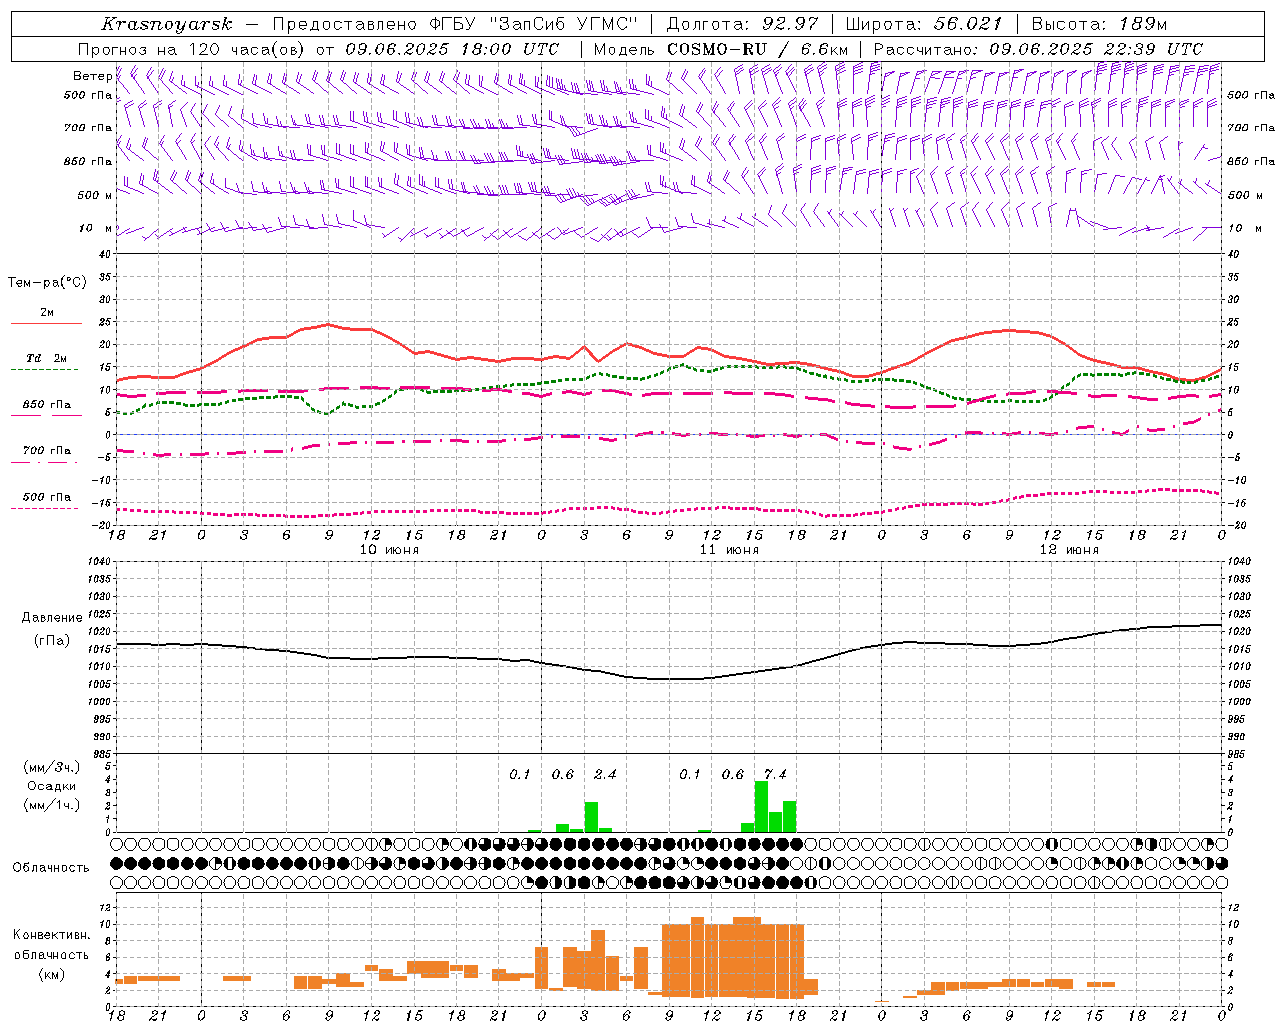Click the Давление panel label

52,618
